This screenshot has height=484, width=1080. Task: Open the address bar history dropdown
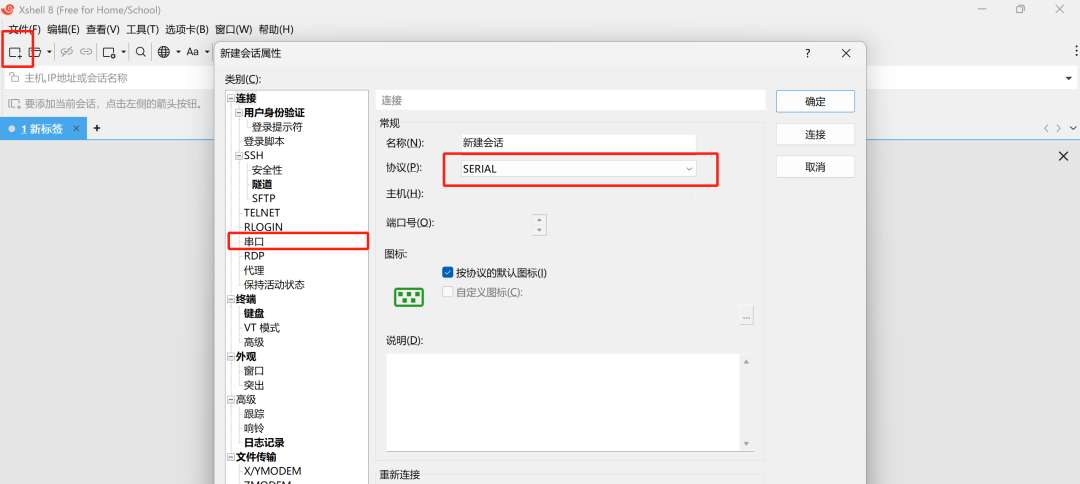coord(1069,78)
